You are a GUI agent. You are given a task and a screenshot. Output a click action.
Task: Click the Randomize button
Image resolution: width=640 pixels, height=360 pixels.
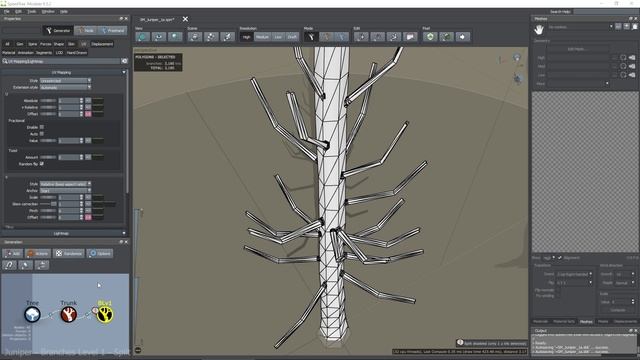coord(69,253)
